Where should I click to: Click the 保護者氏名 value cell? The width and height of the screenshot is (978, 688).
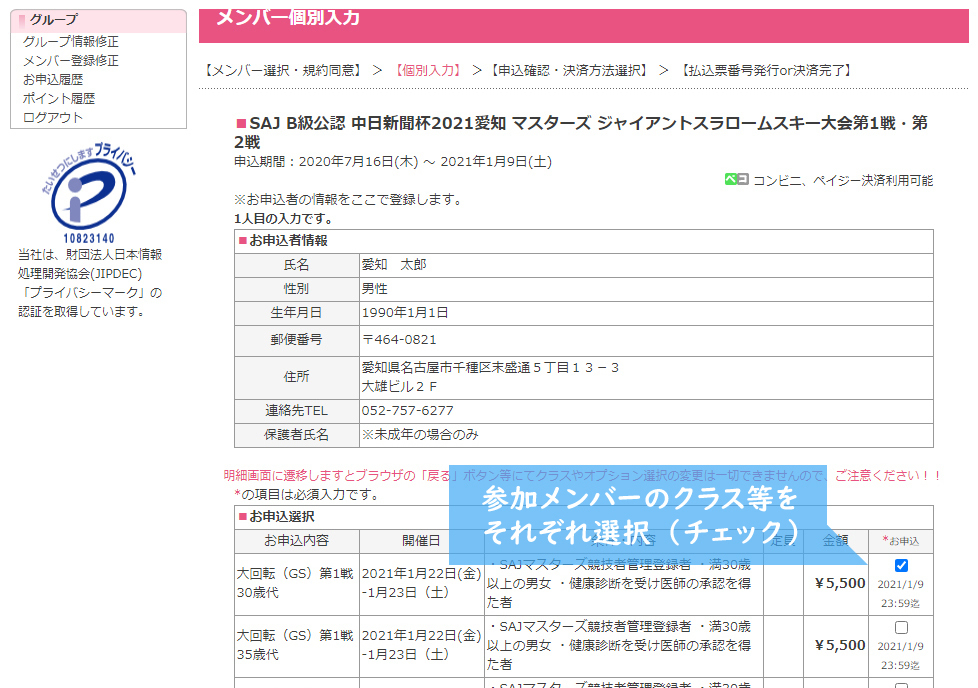[646, 435]
